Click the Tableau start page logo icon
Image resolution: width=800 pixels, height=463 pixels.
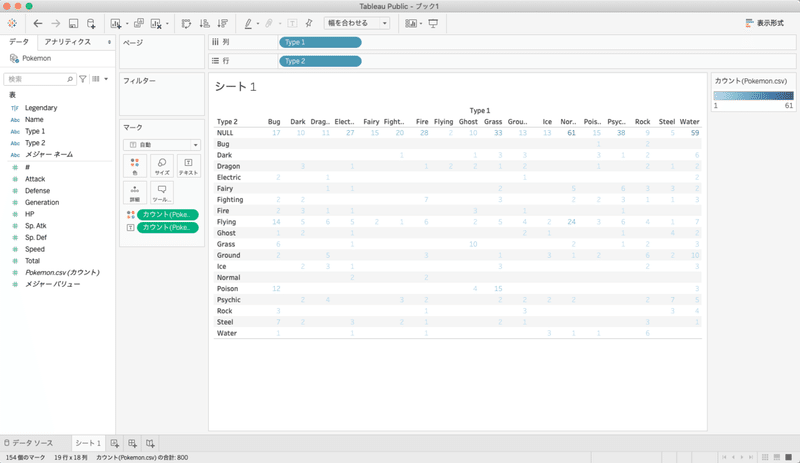point(12,23)
